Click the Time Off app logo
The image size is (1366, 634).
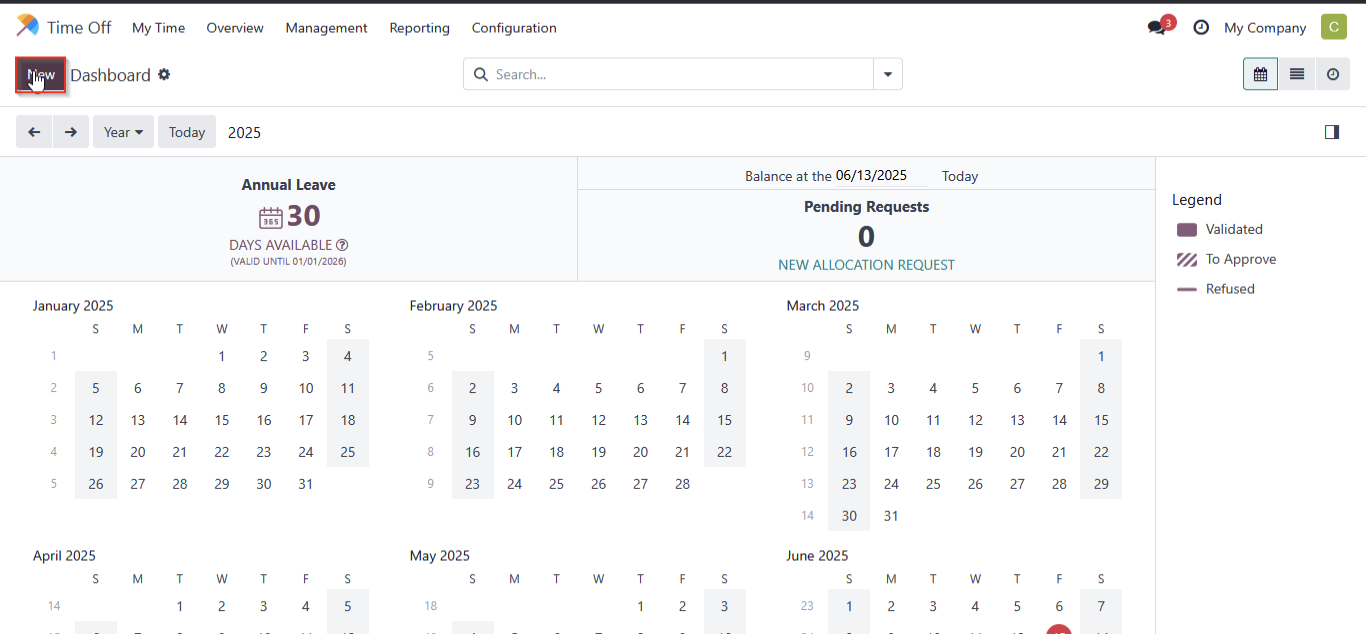pyautogui.click(x=28, y=27)
